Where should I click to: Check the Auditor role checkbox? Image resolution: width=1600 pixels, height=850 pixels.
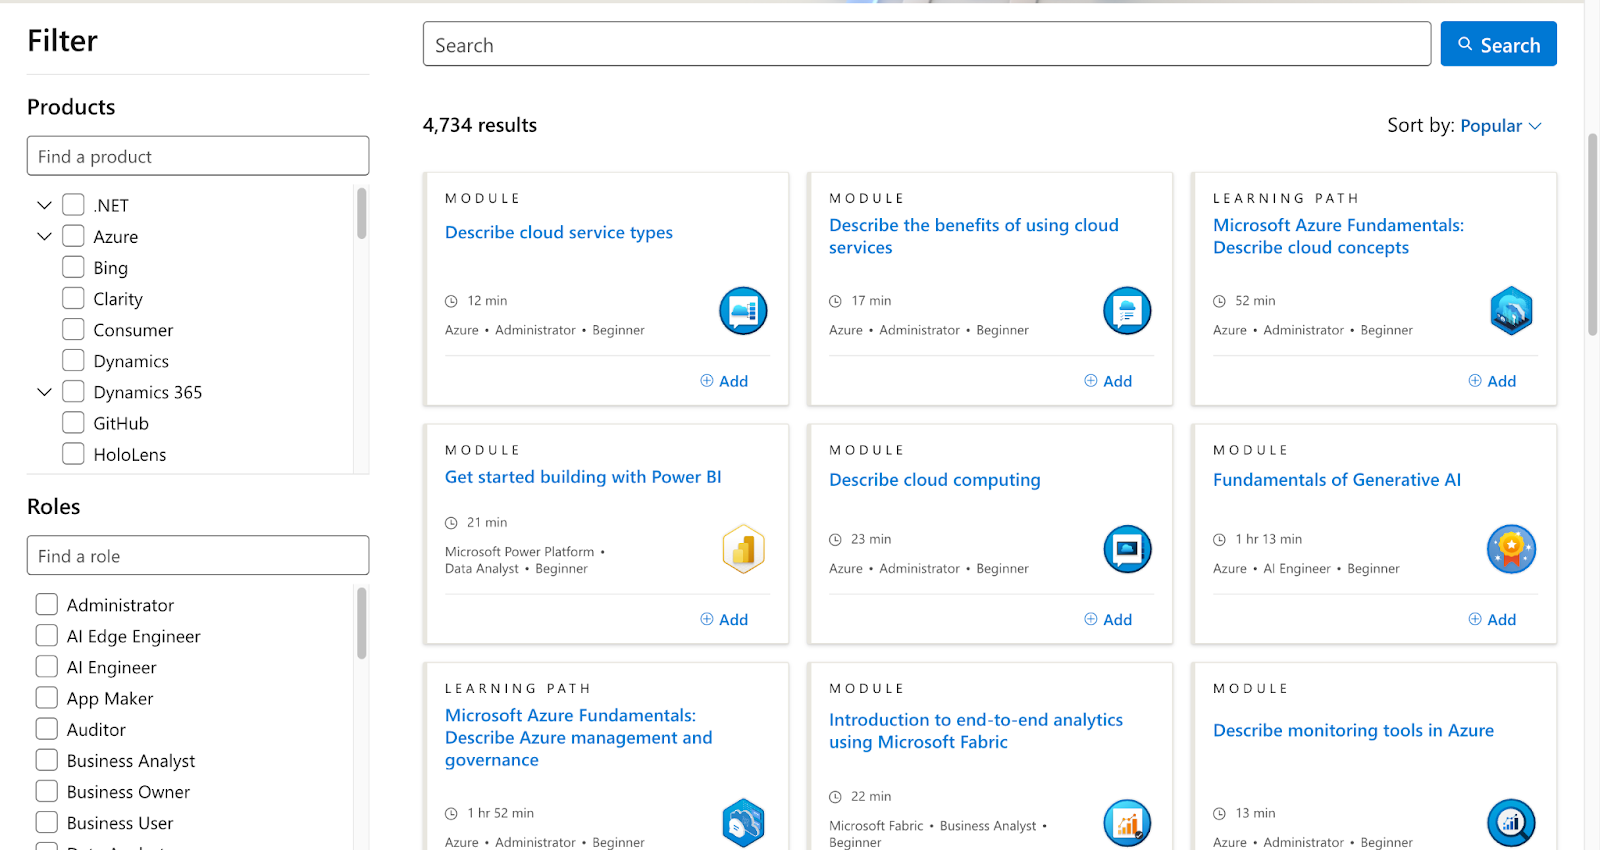(x=46, y=729)
